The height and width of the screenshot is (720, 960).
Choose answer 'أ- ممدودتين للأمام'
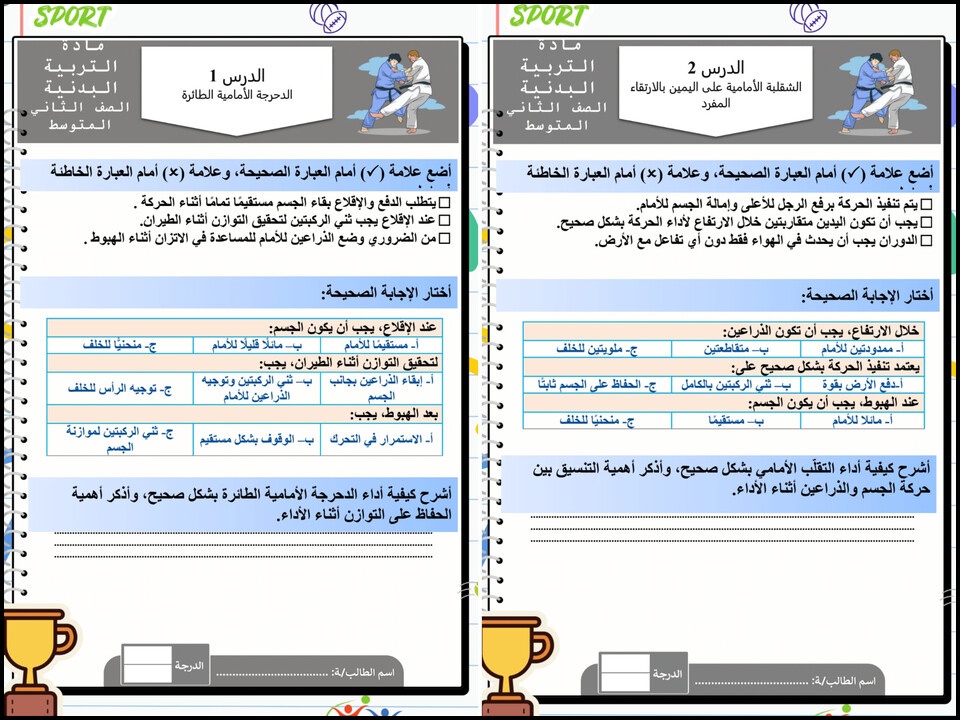(862, 349)
